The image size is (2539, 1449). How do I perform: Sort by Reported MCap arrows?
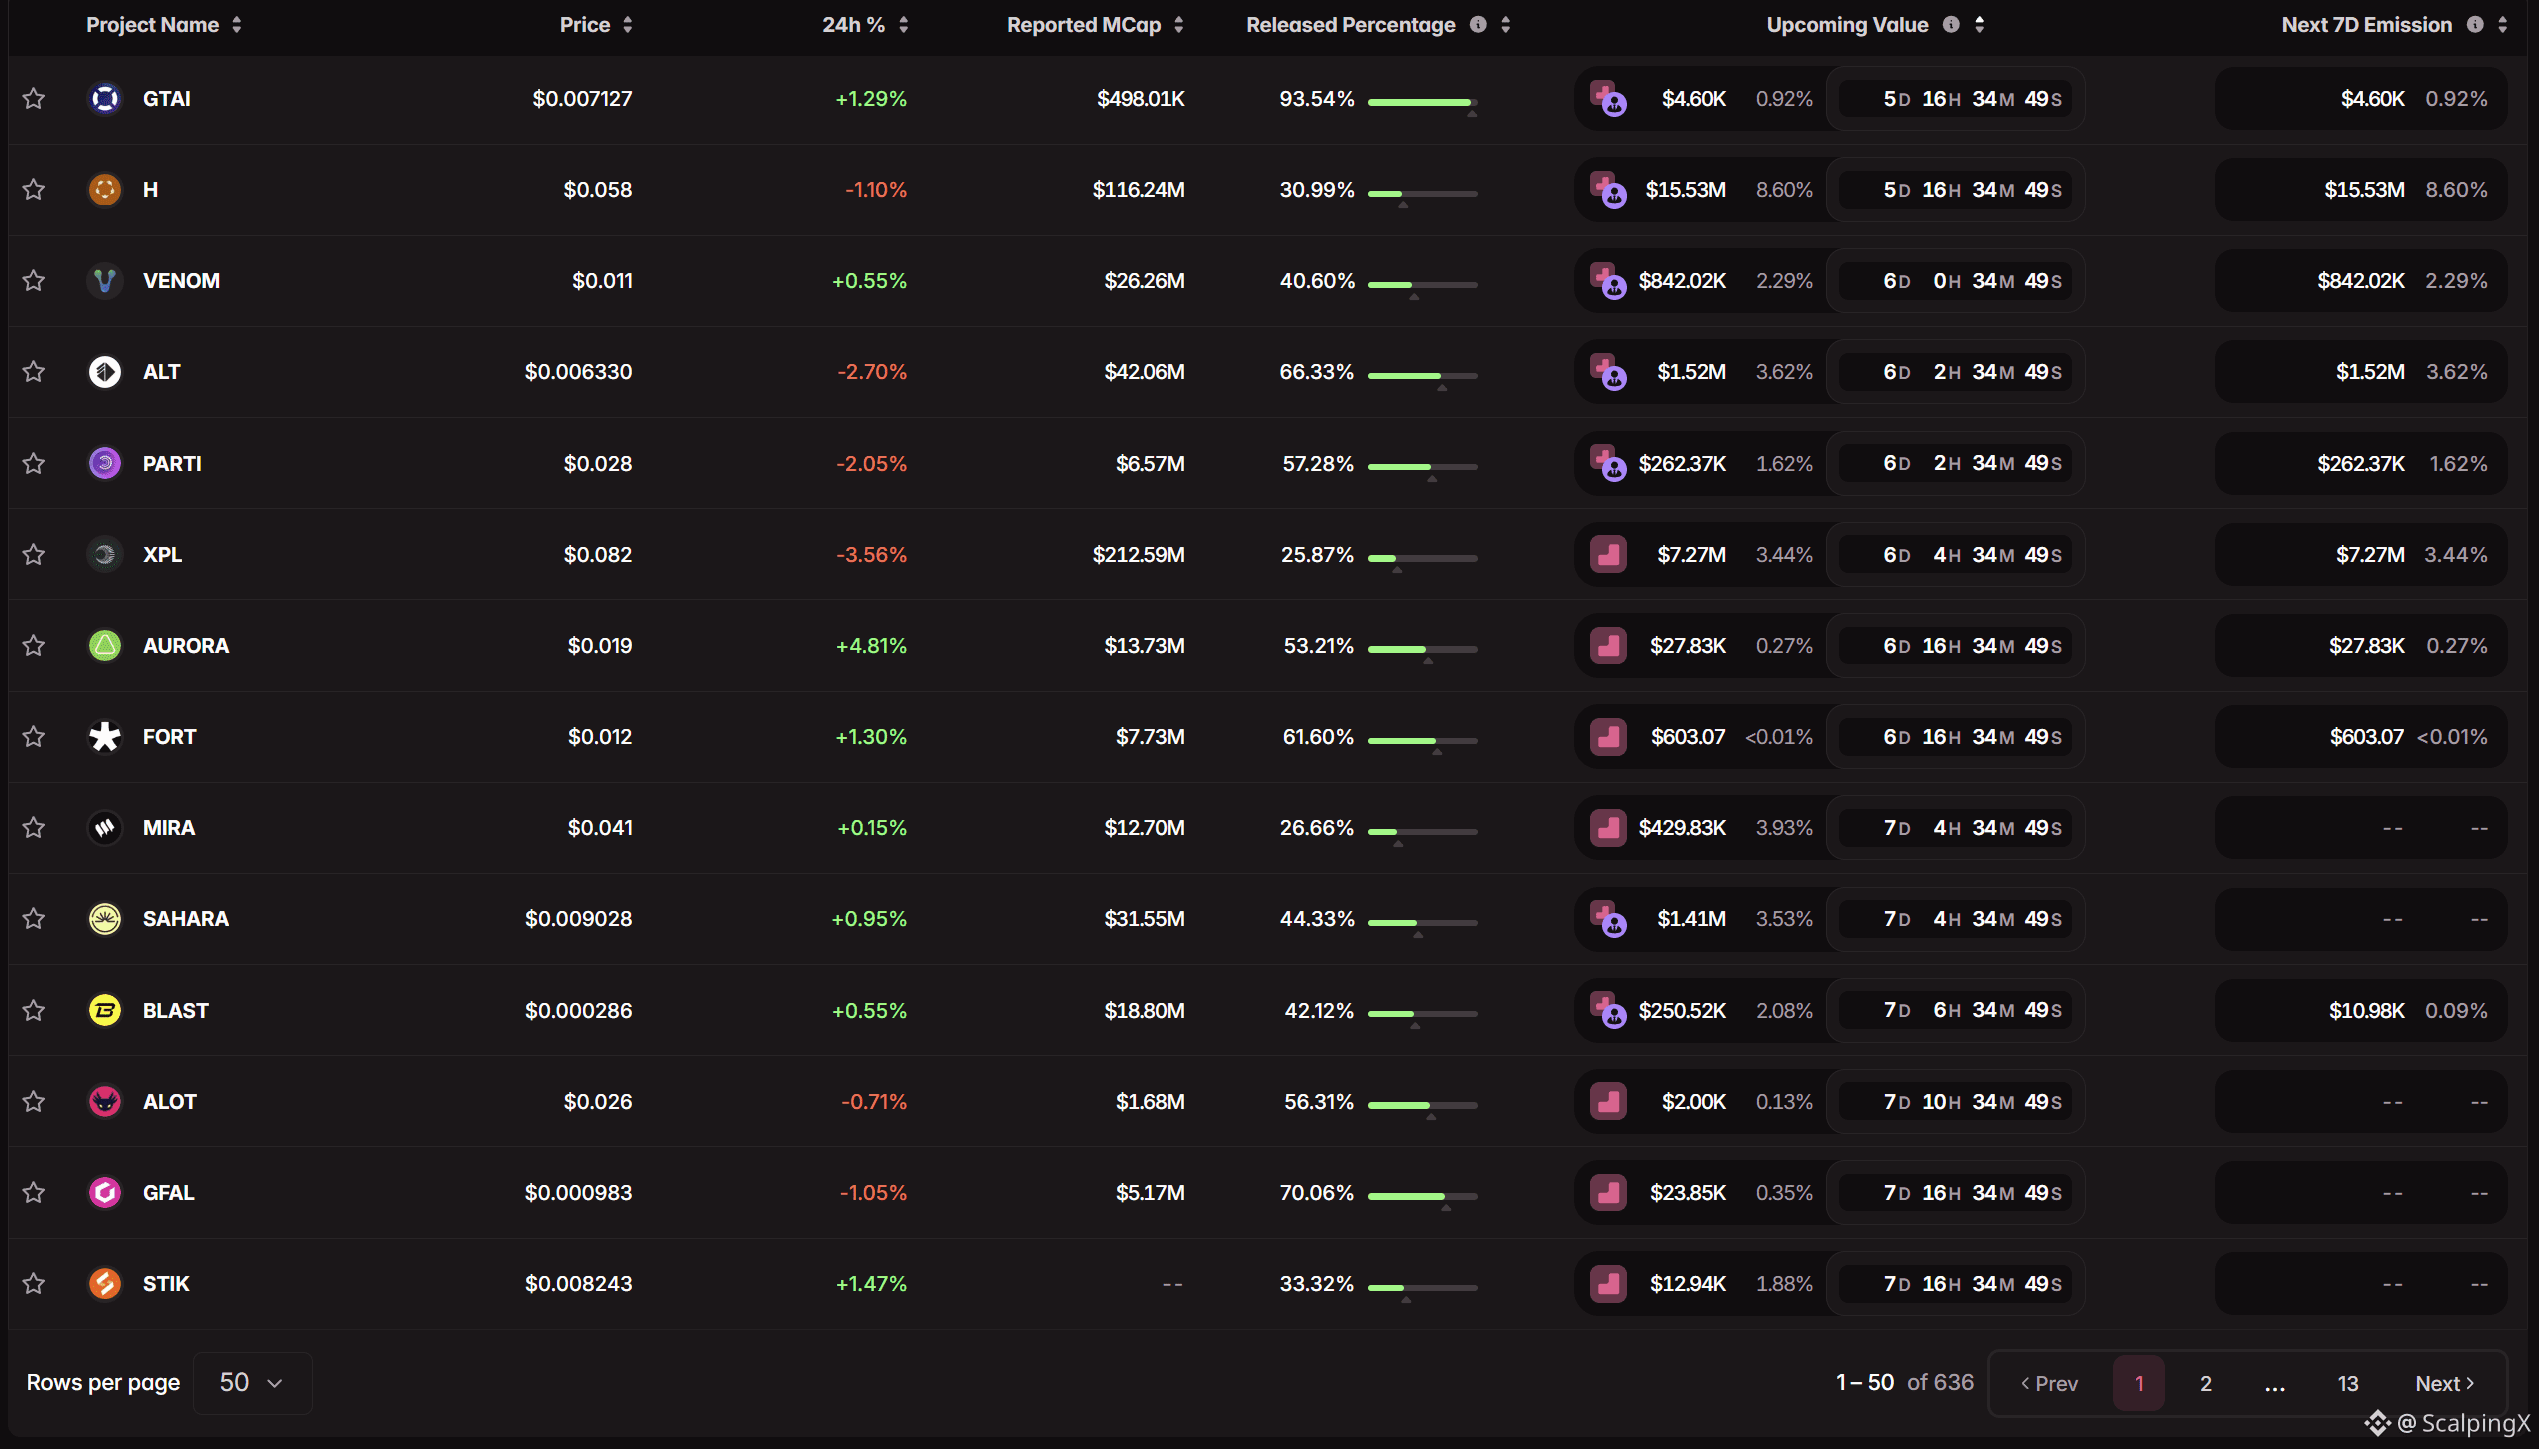(1179, 25)
